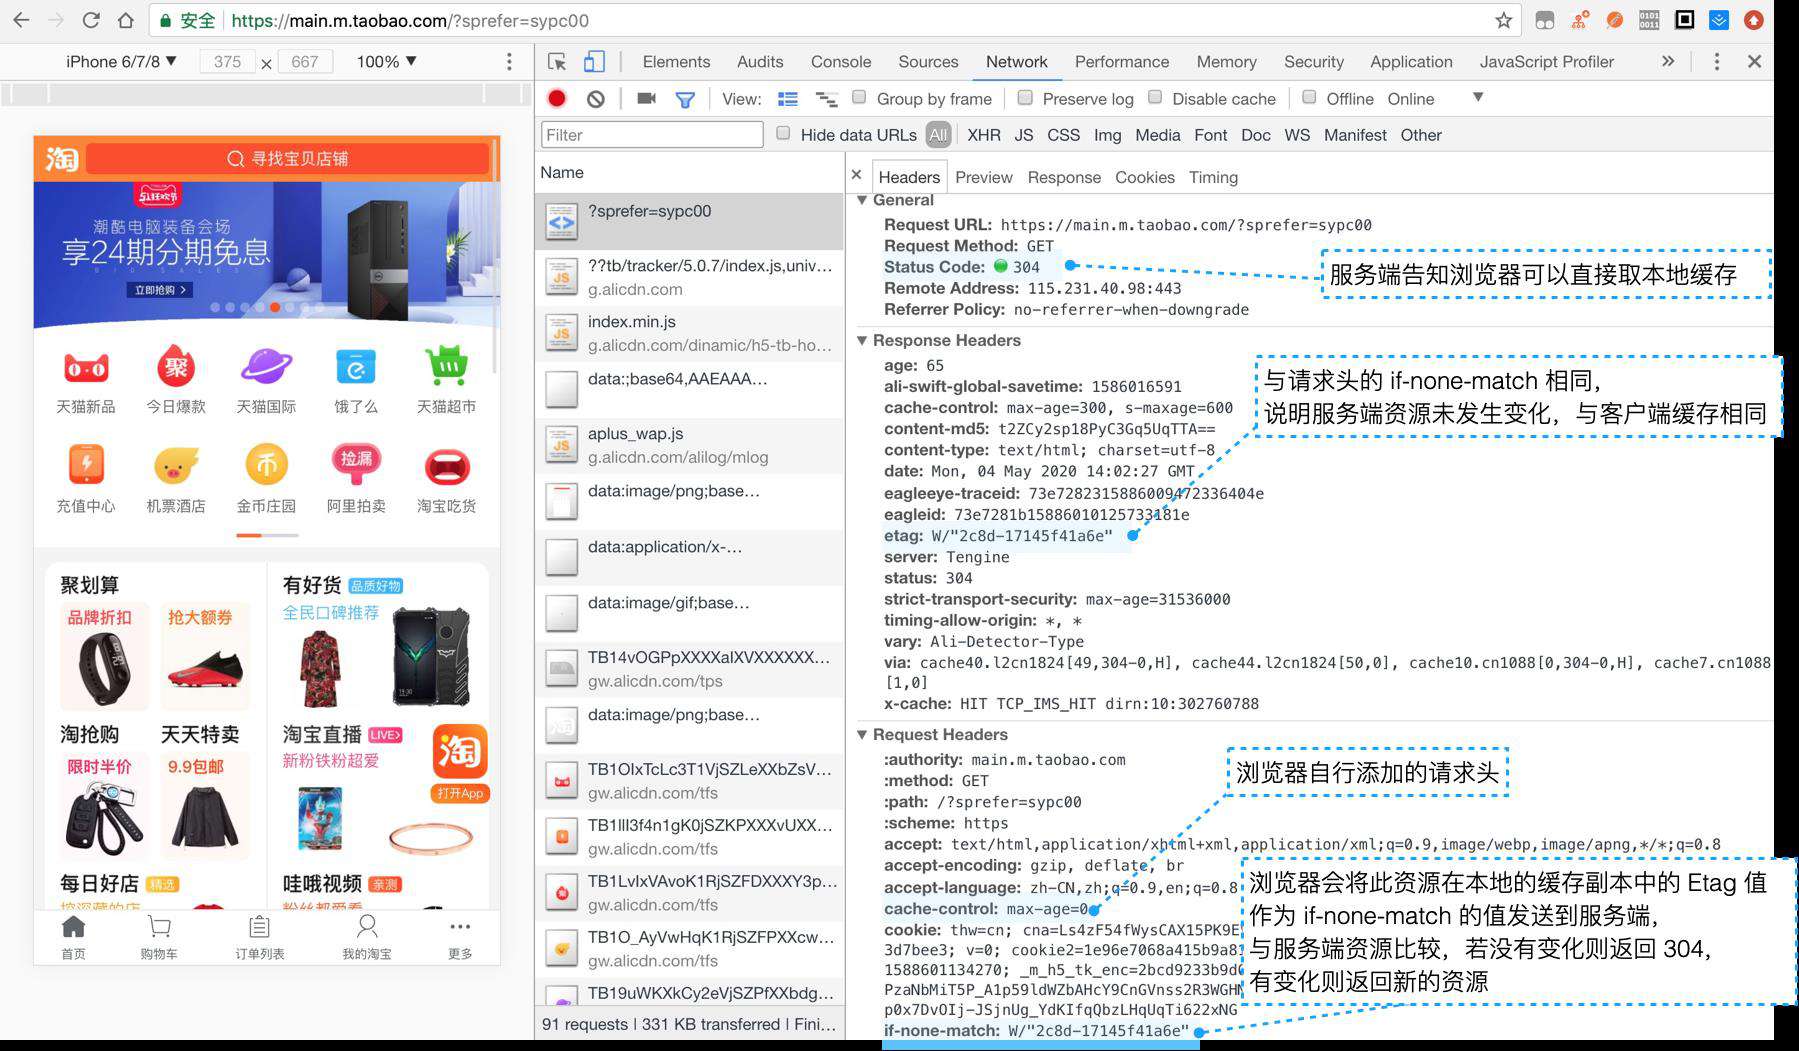Click 立即抢购 on the banner
Viewport: 1799px width, 1051px height.
pos(160,290)
